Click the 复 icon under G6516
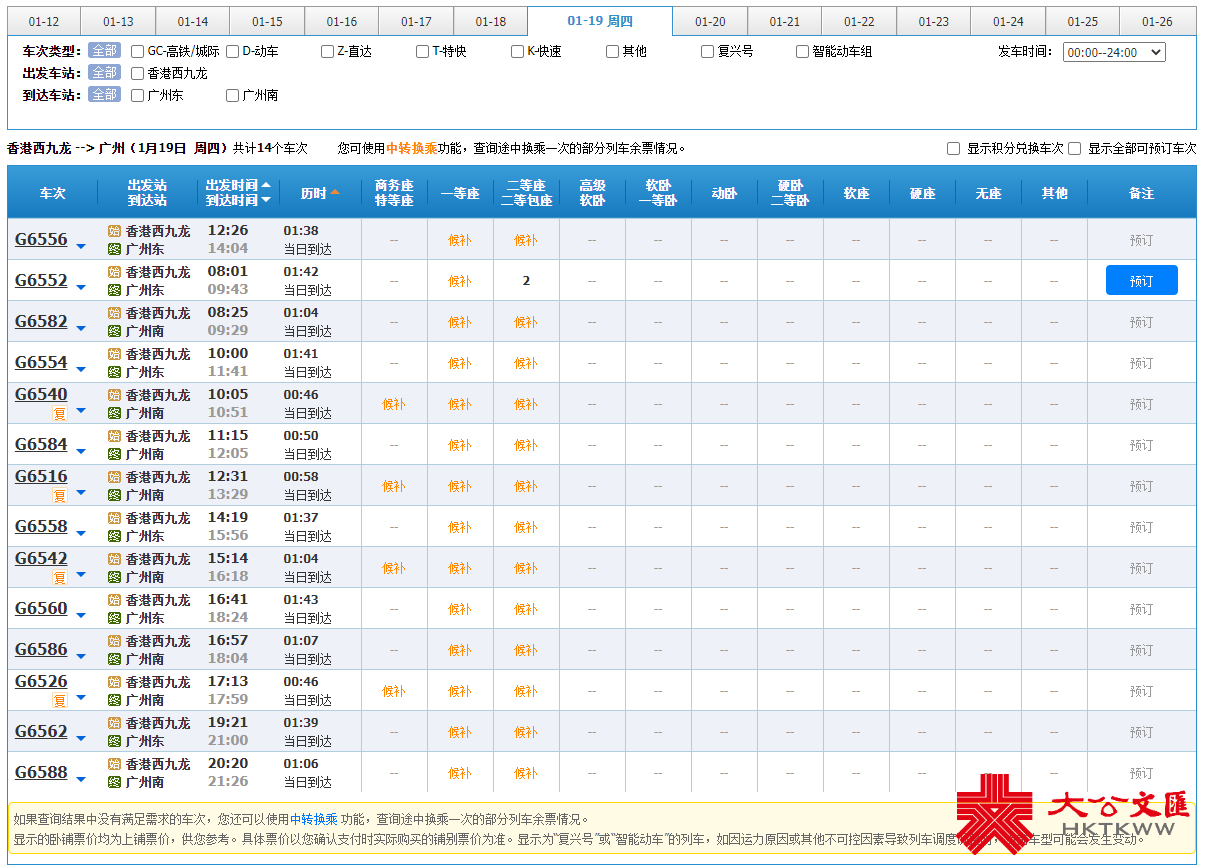 59,495
